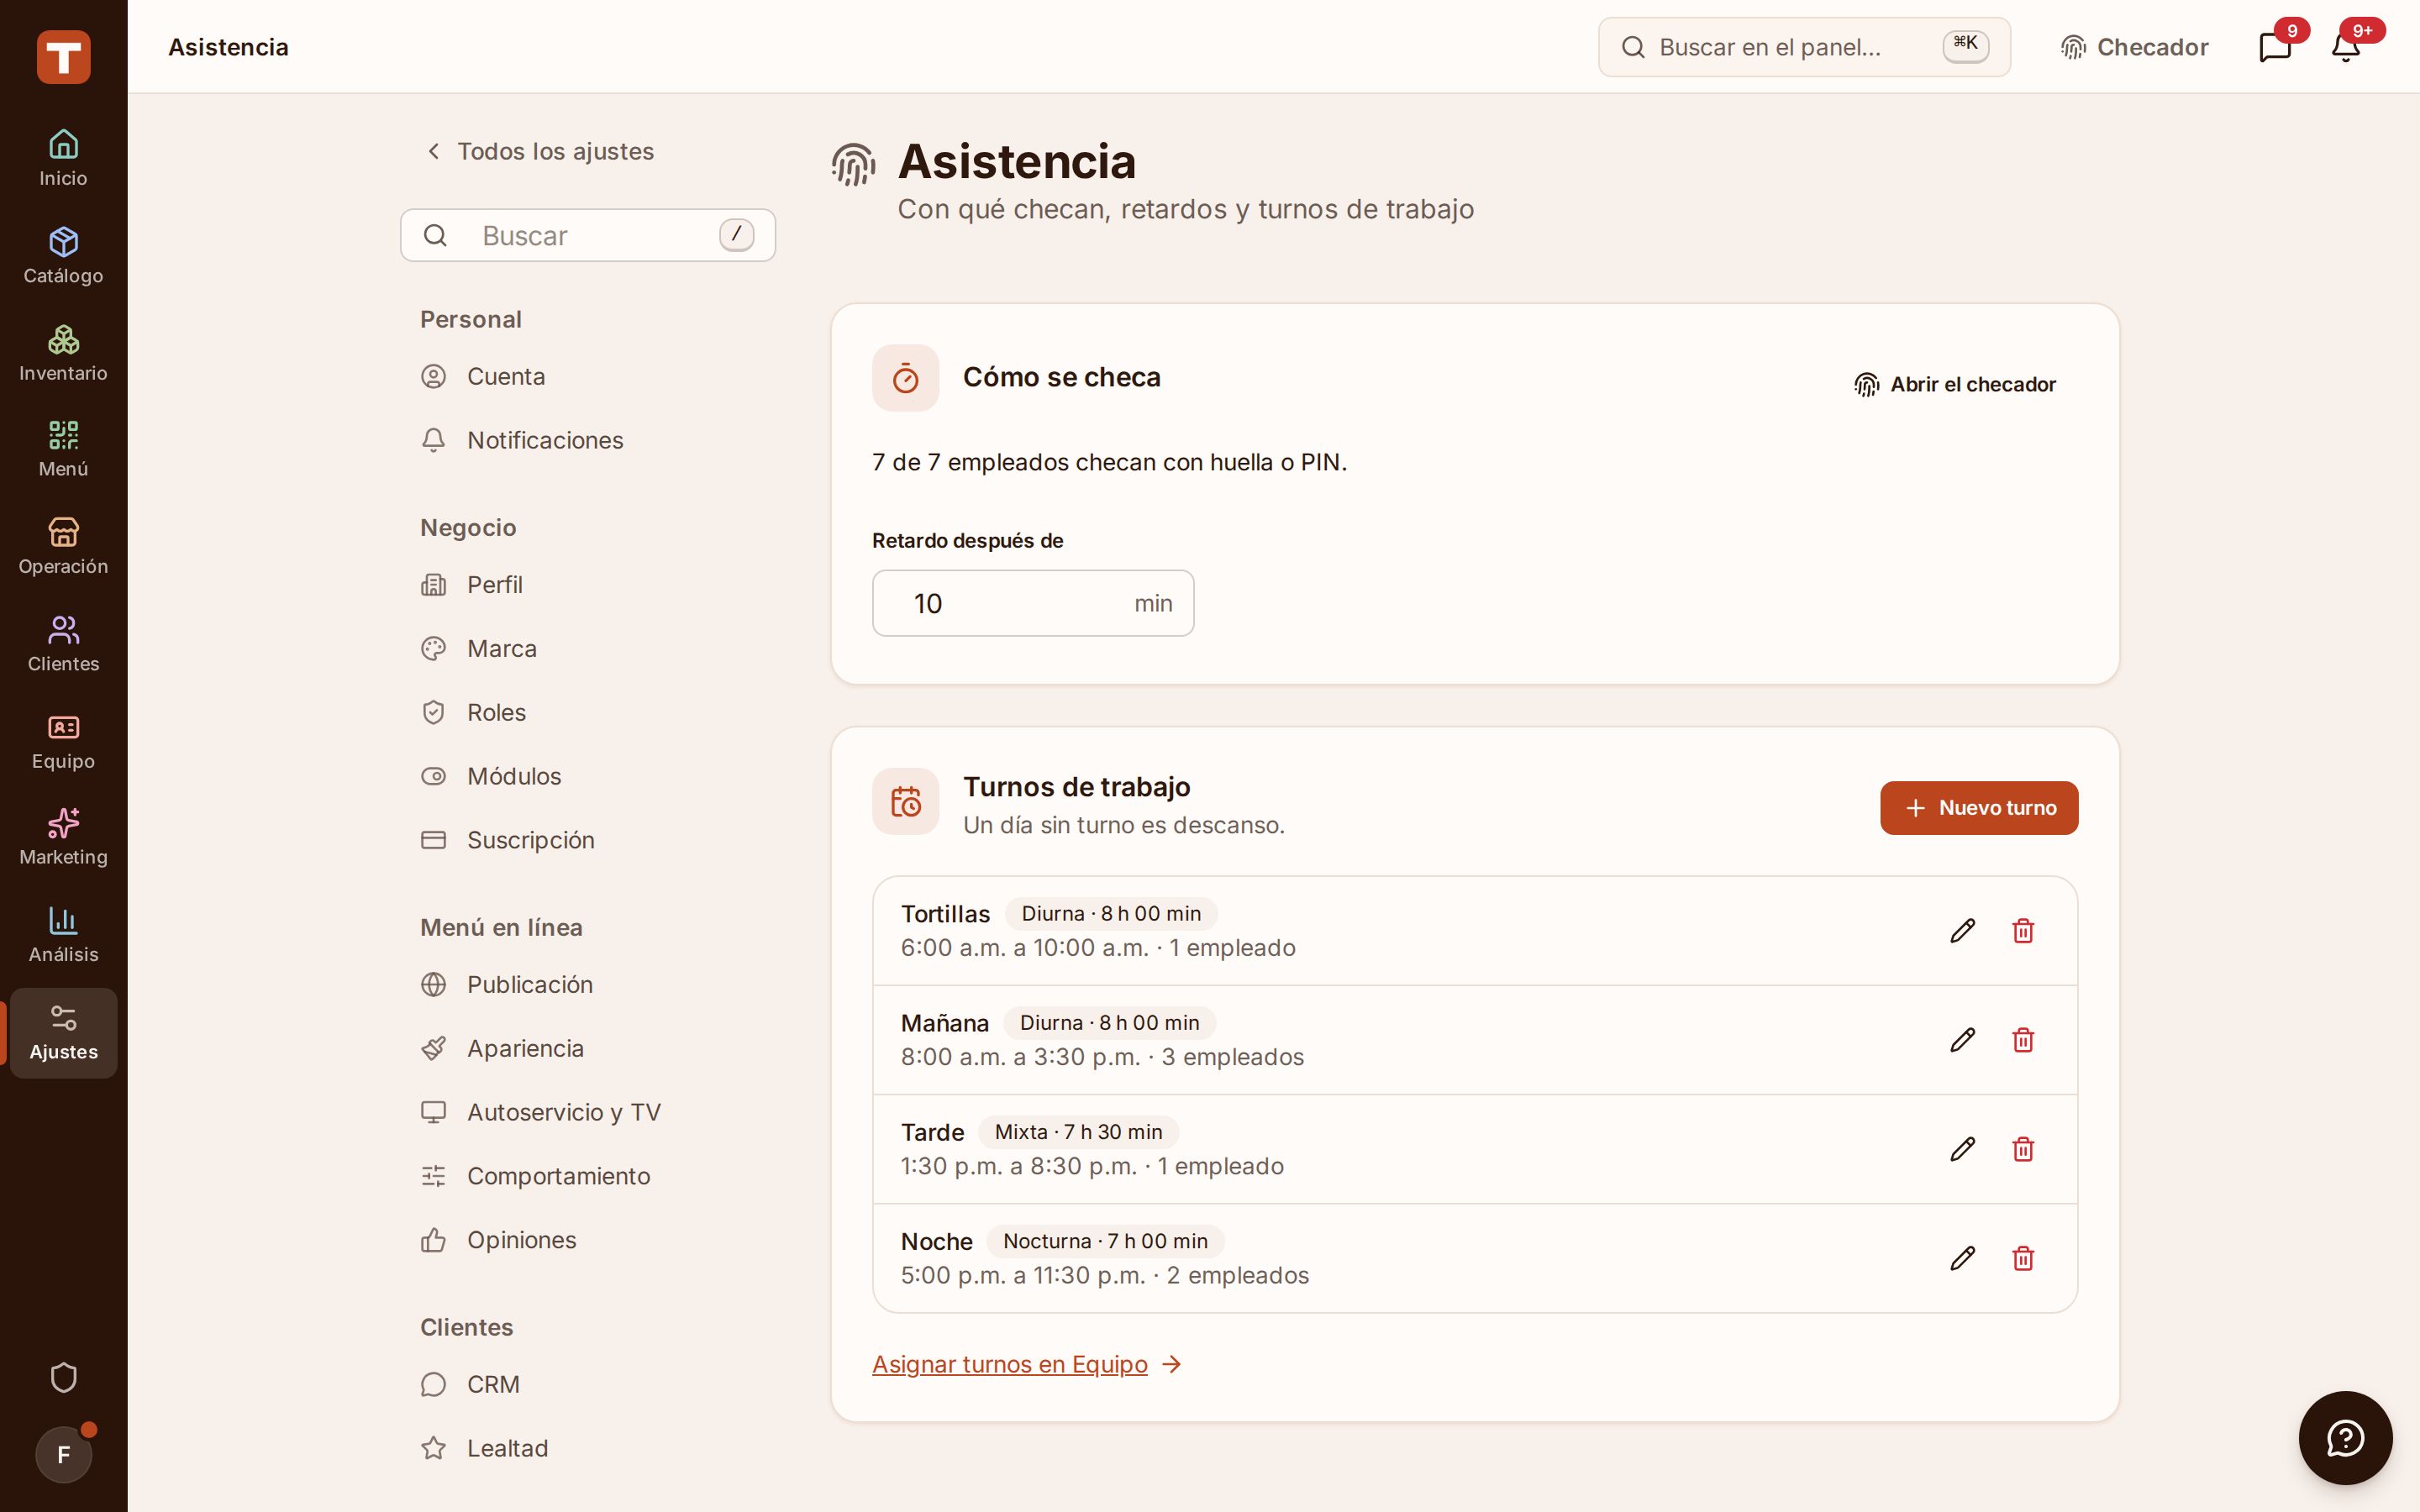This screenshot has height=1512, width=2420.
Task: Open the help button in the corner
Action: (x=2345, y=1438)
